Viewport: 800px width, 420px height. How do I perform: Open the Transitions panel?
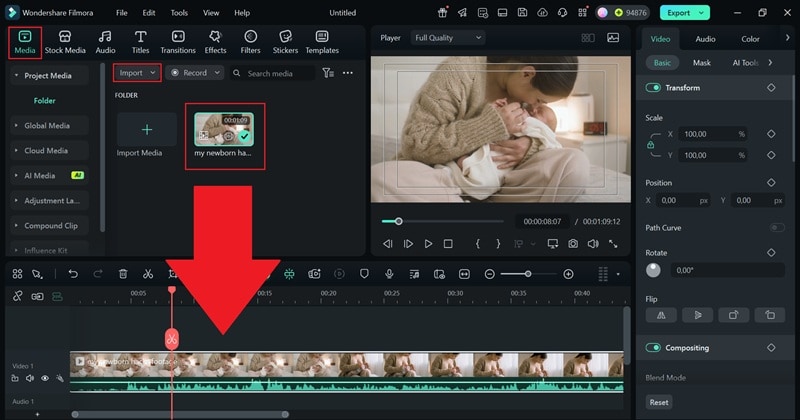(x=178, y=42)
